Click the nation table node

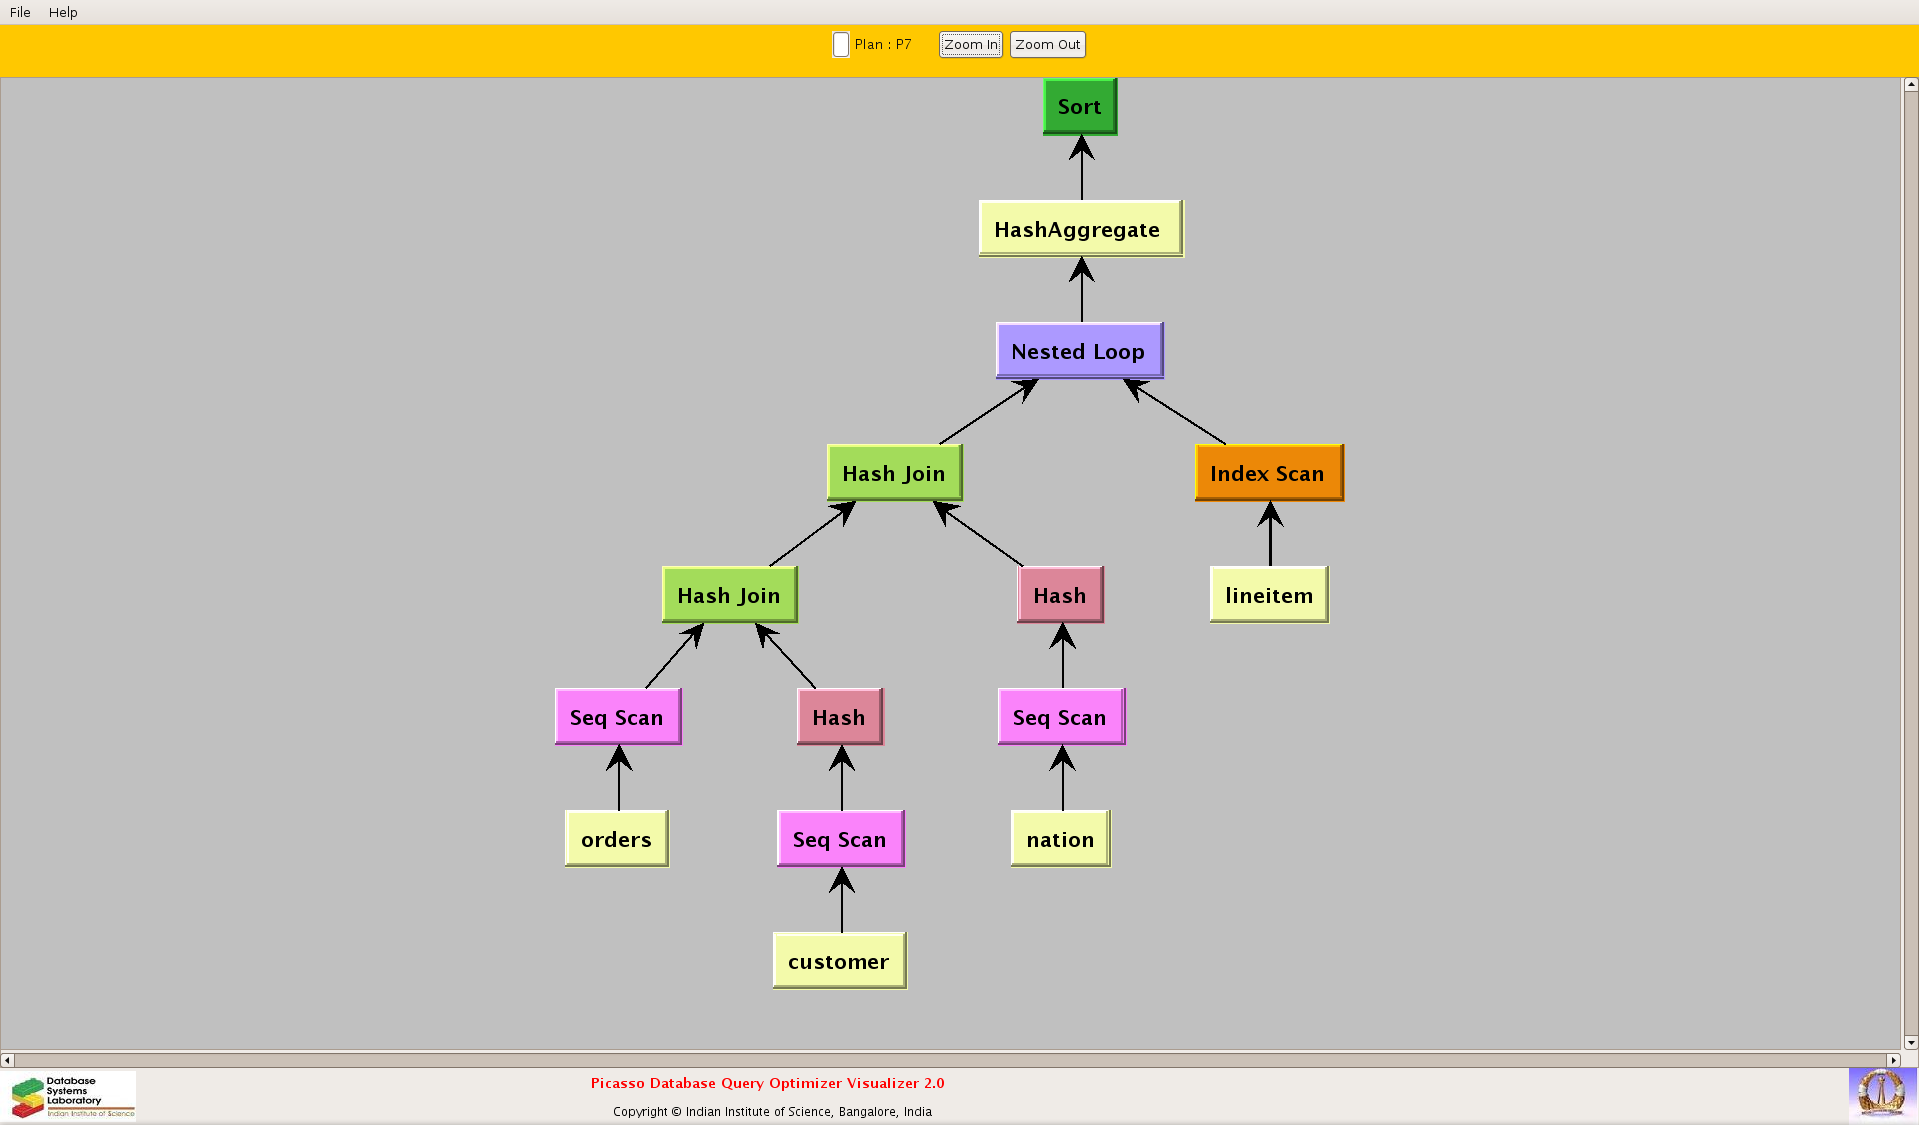click(x=1060, y=839)
